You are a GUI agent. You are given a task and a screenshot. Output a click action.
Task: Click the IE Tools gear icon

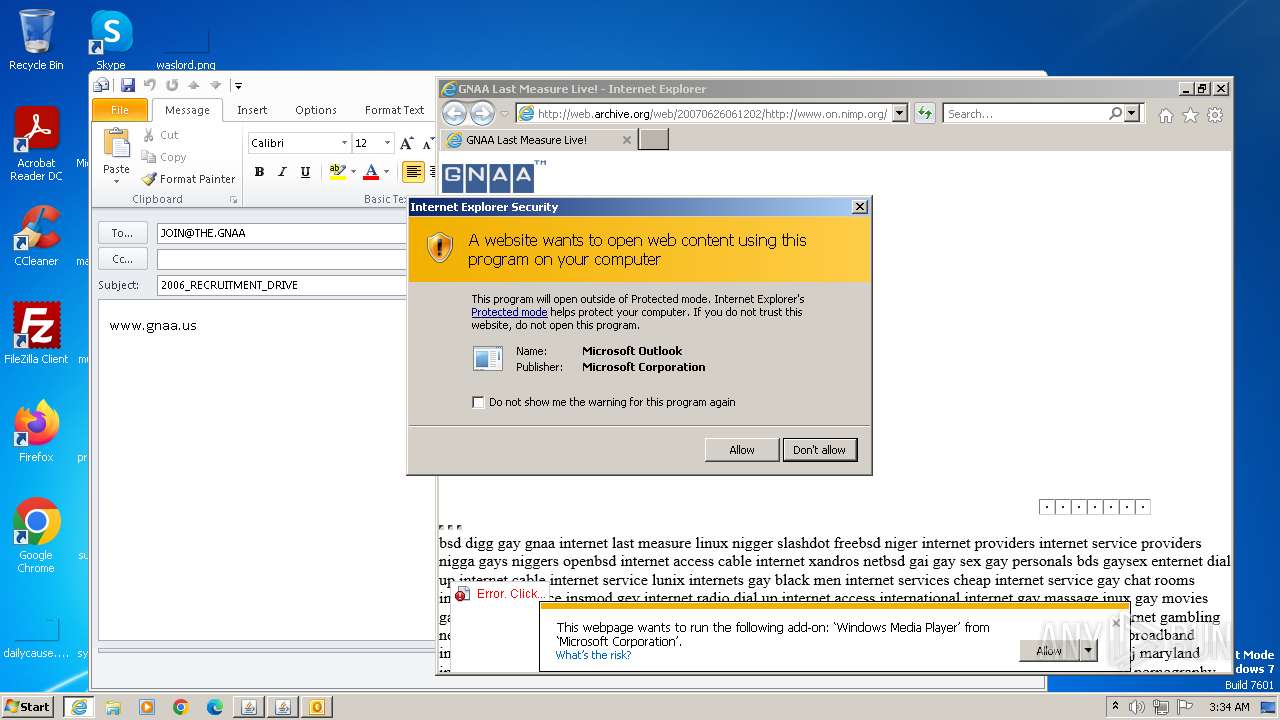[1215, 115]
